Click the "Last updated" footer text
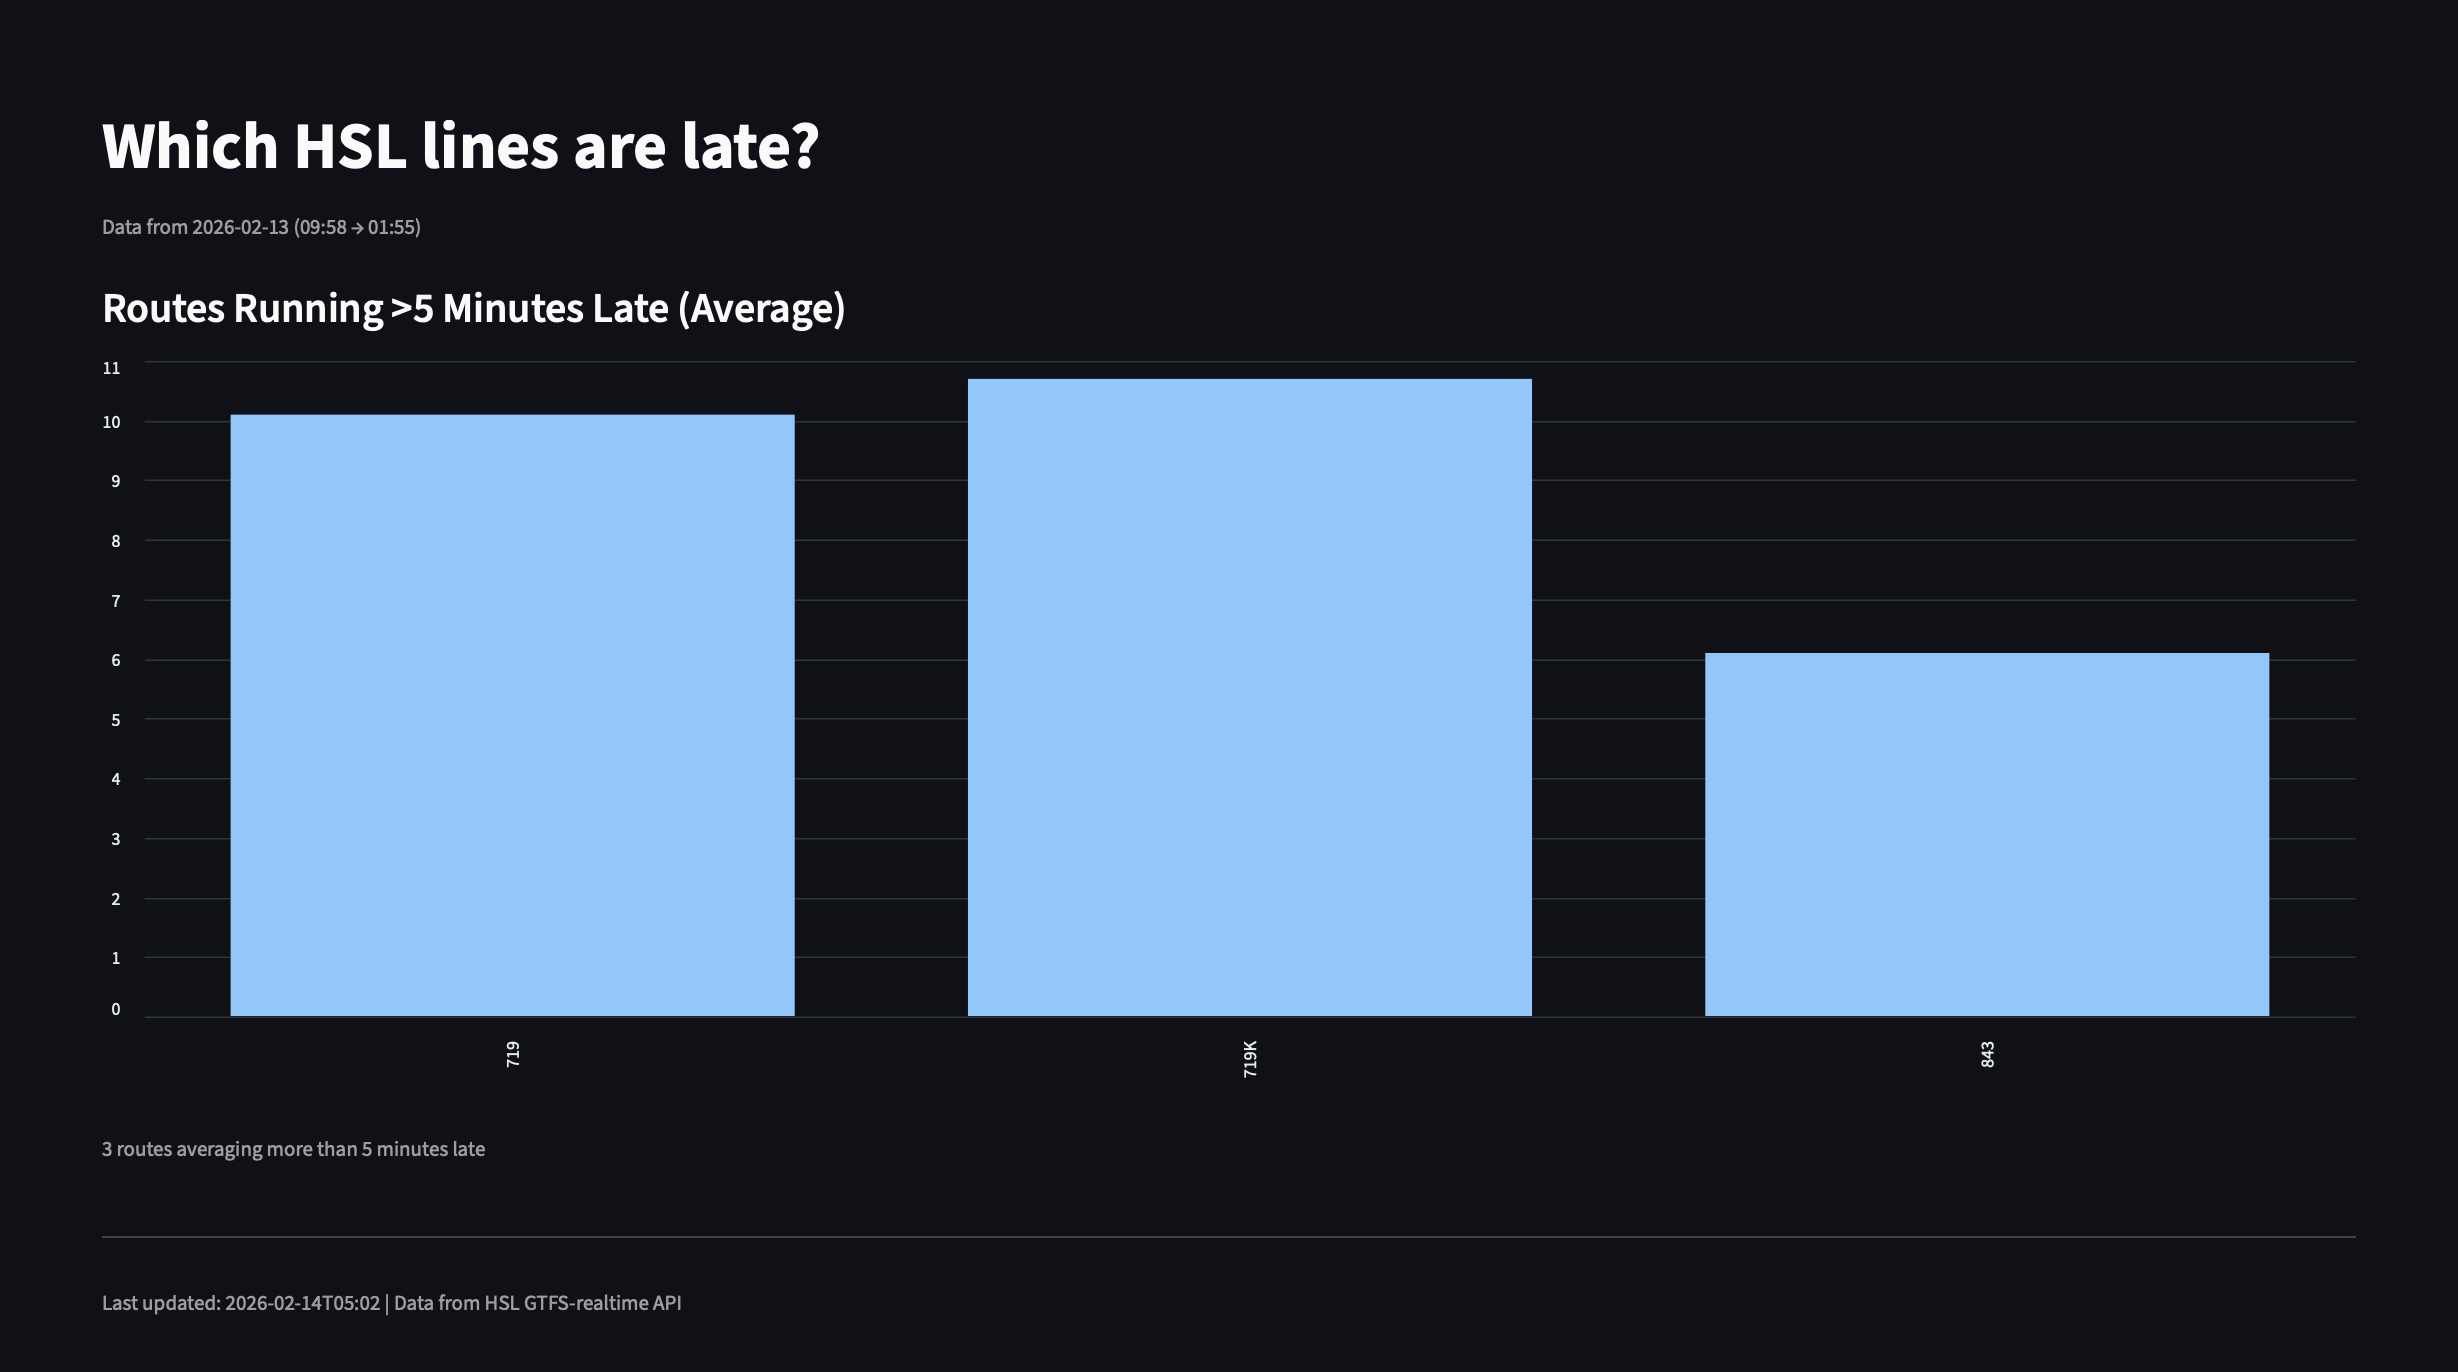 click(391, 1303)
